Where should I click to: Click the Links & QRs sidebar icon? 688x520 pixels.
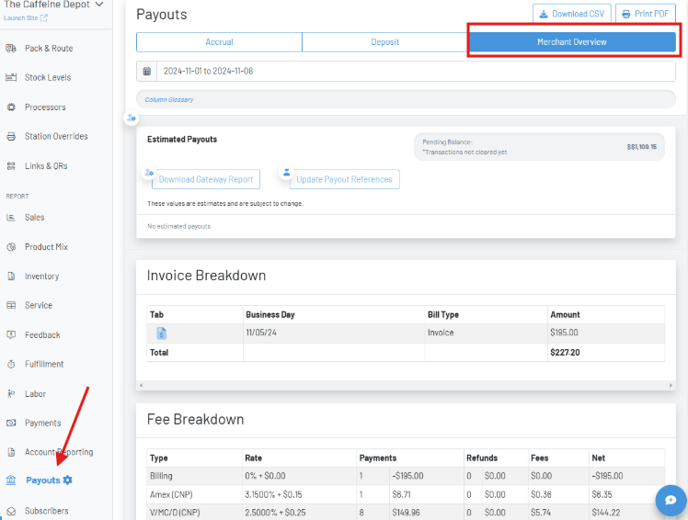click(11, 166)
